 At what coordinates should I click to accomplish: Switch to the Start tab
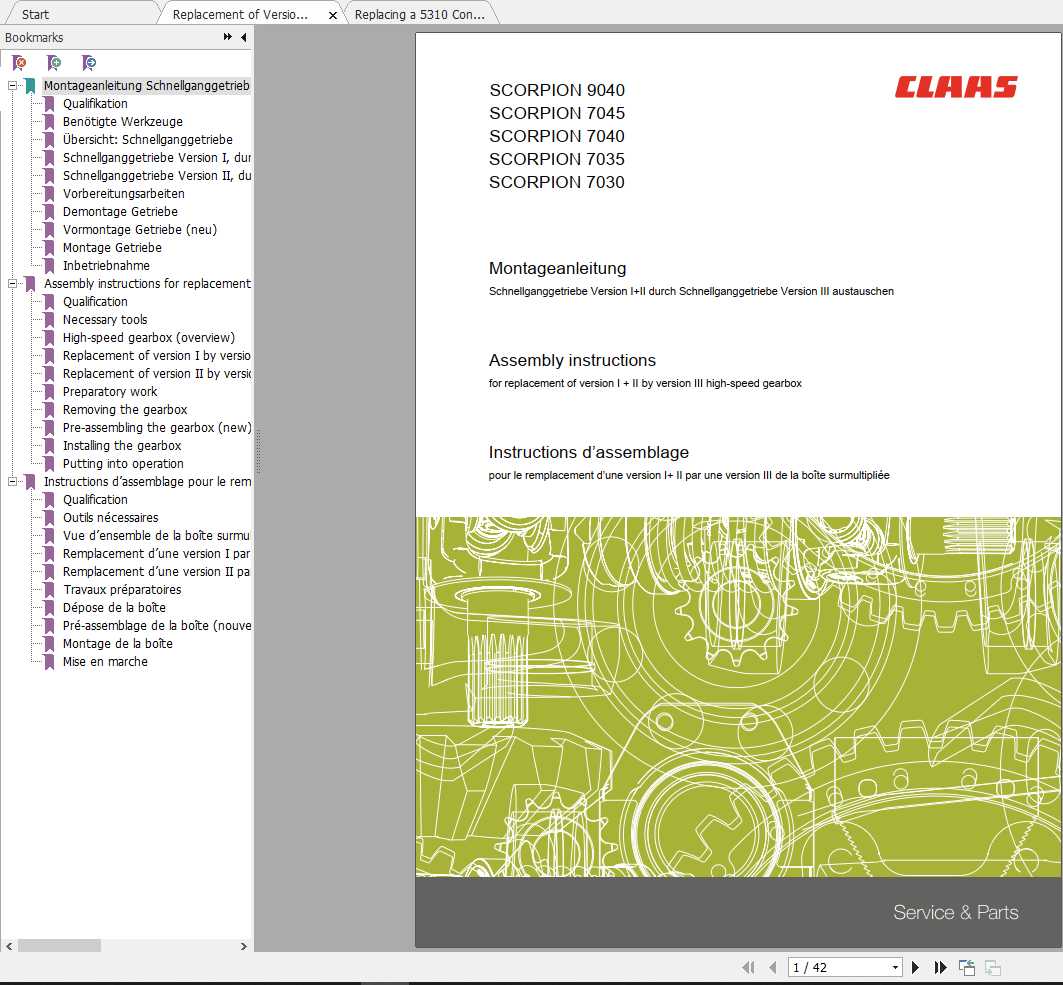pos(36,14)
